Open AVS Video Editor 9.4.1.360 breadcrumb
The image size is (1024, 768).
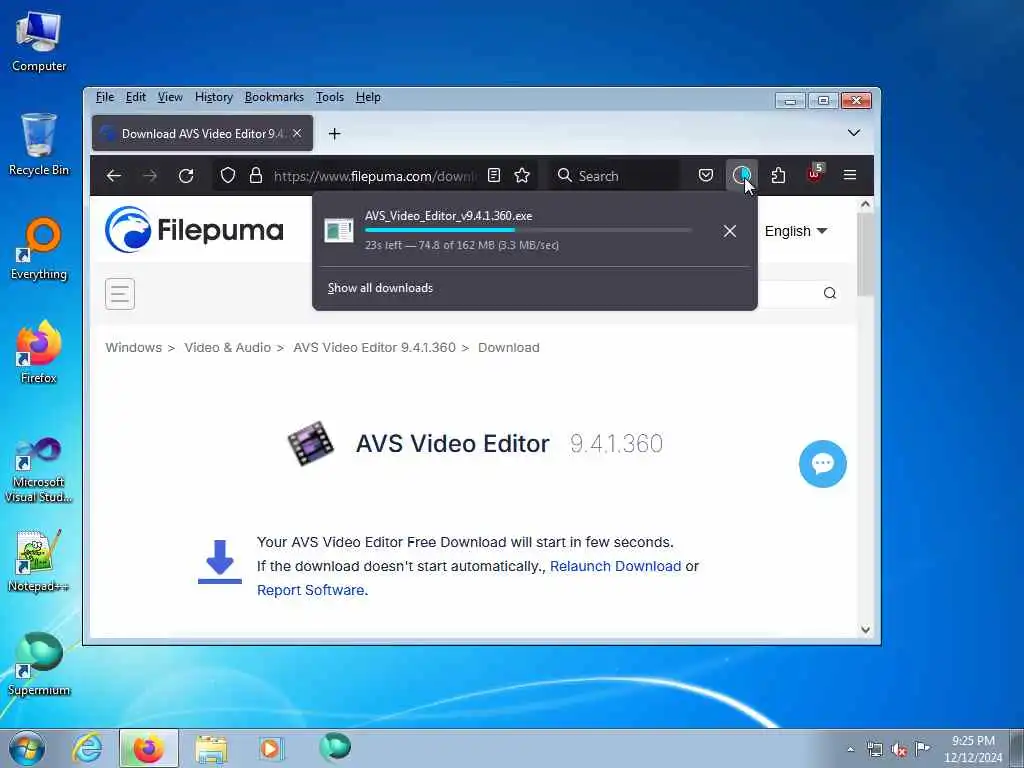point(374,347)
